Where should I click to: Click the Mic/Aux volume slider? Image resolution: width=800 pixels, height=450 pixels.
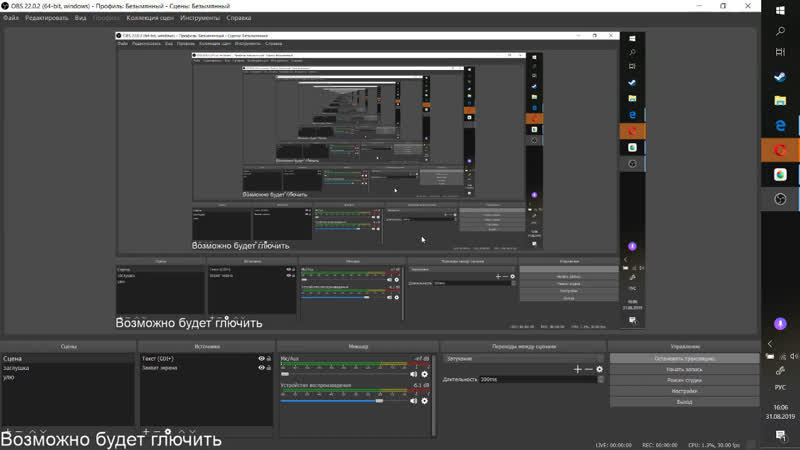click(x=343, y=374)
